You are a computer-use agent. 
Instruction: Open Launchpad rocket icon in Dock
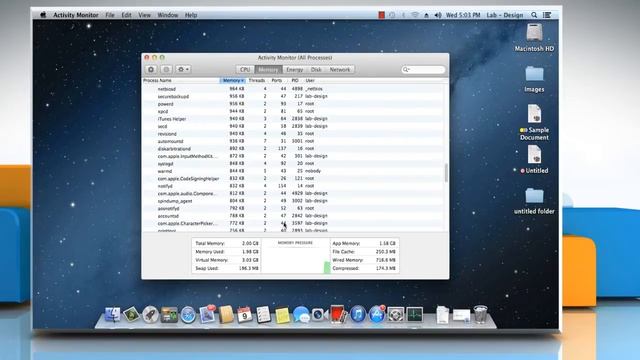(x=150, y=315)
